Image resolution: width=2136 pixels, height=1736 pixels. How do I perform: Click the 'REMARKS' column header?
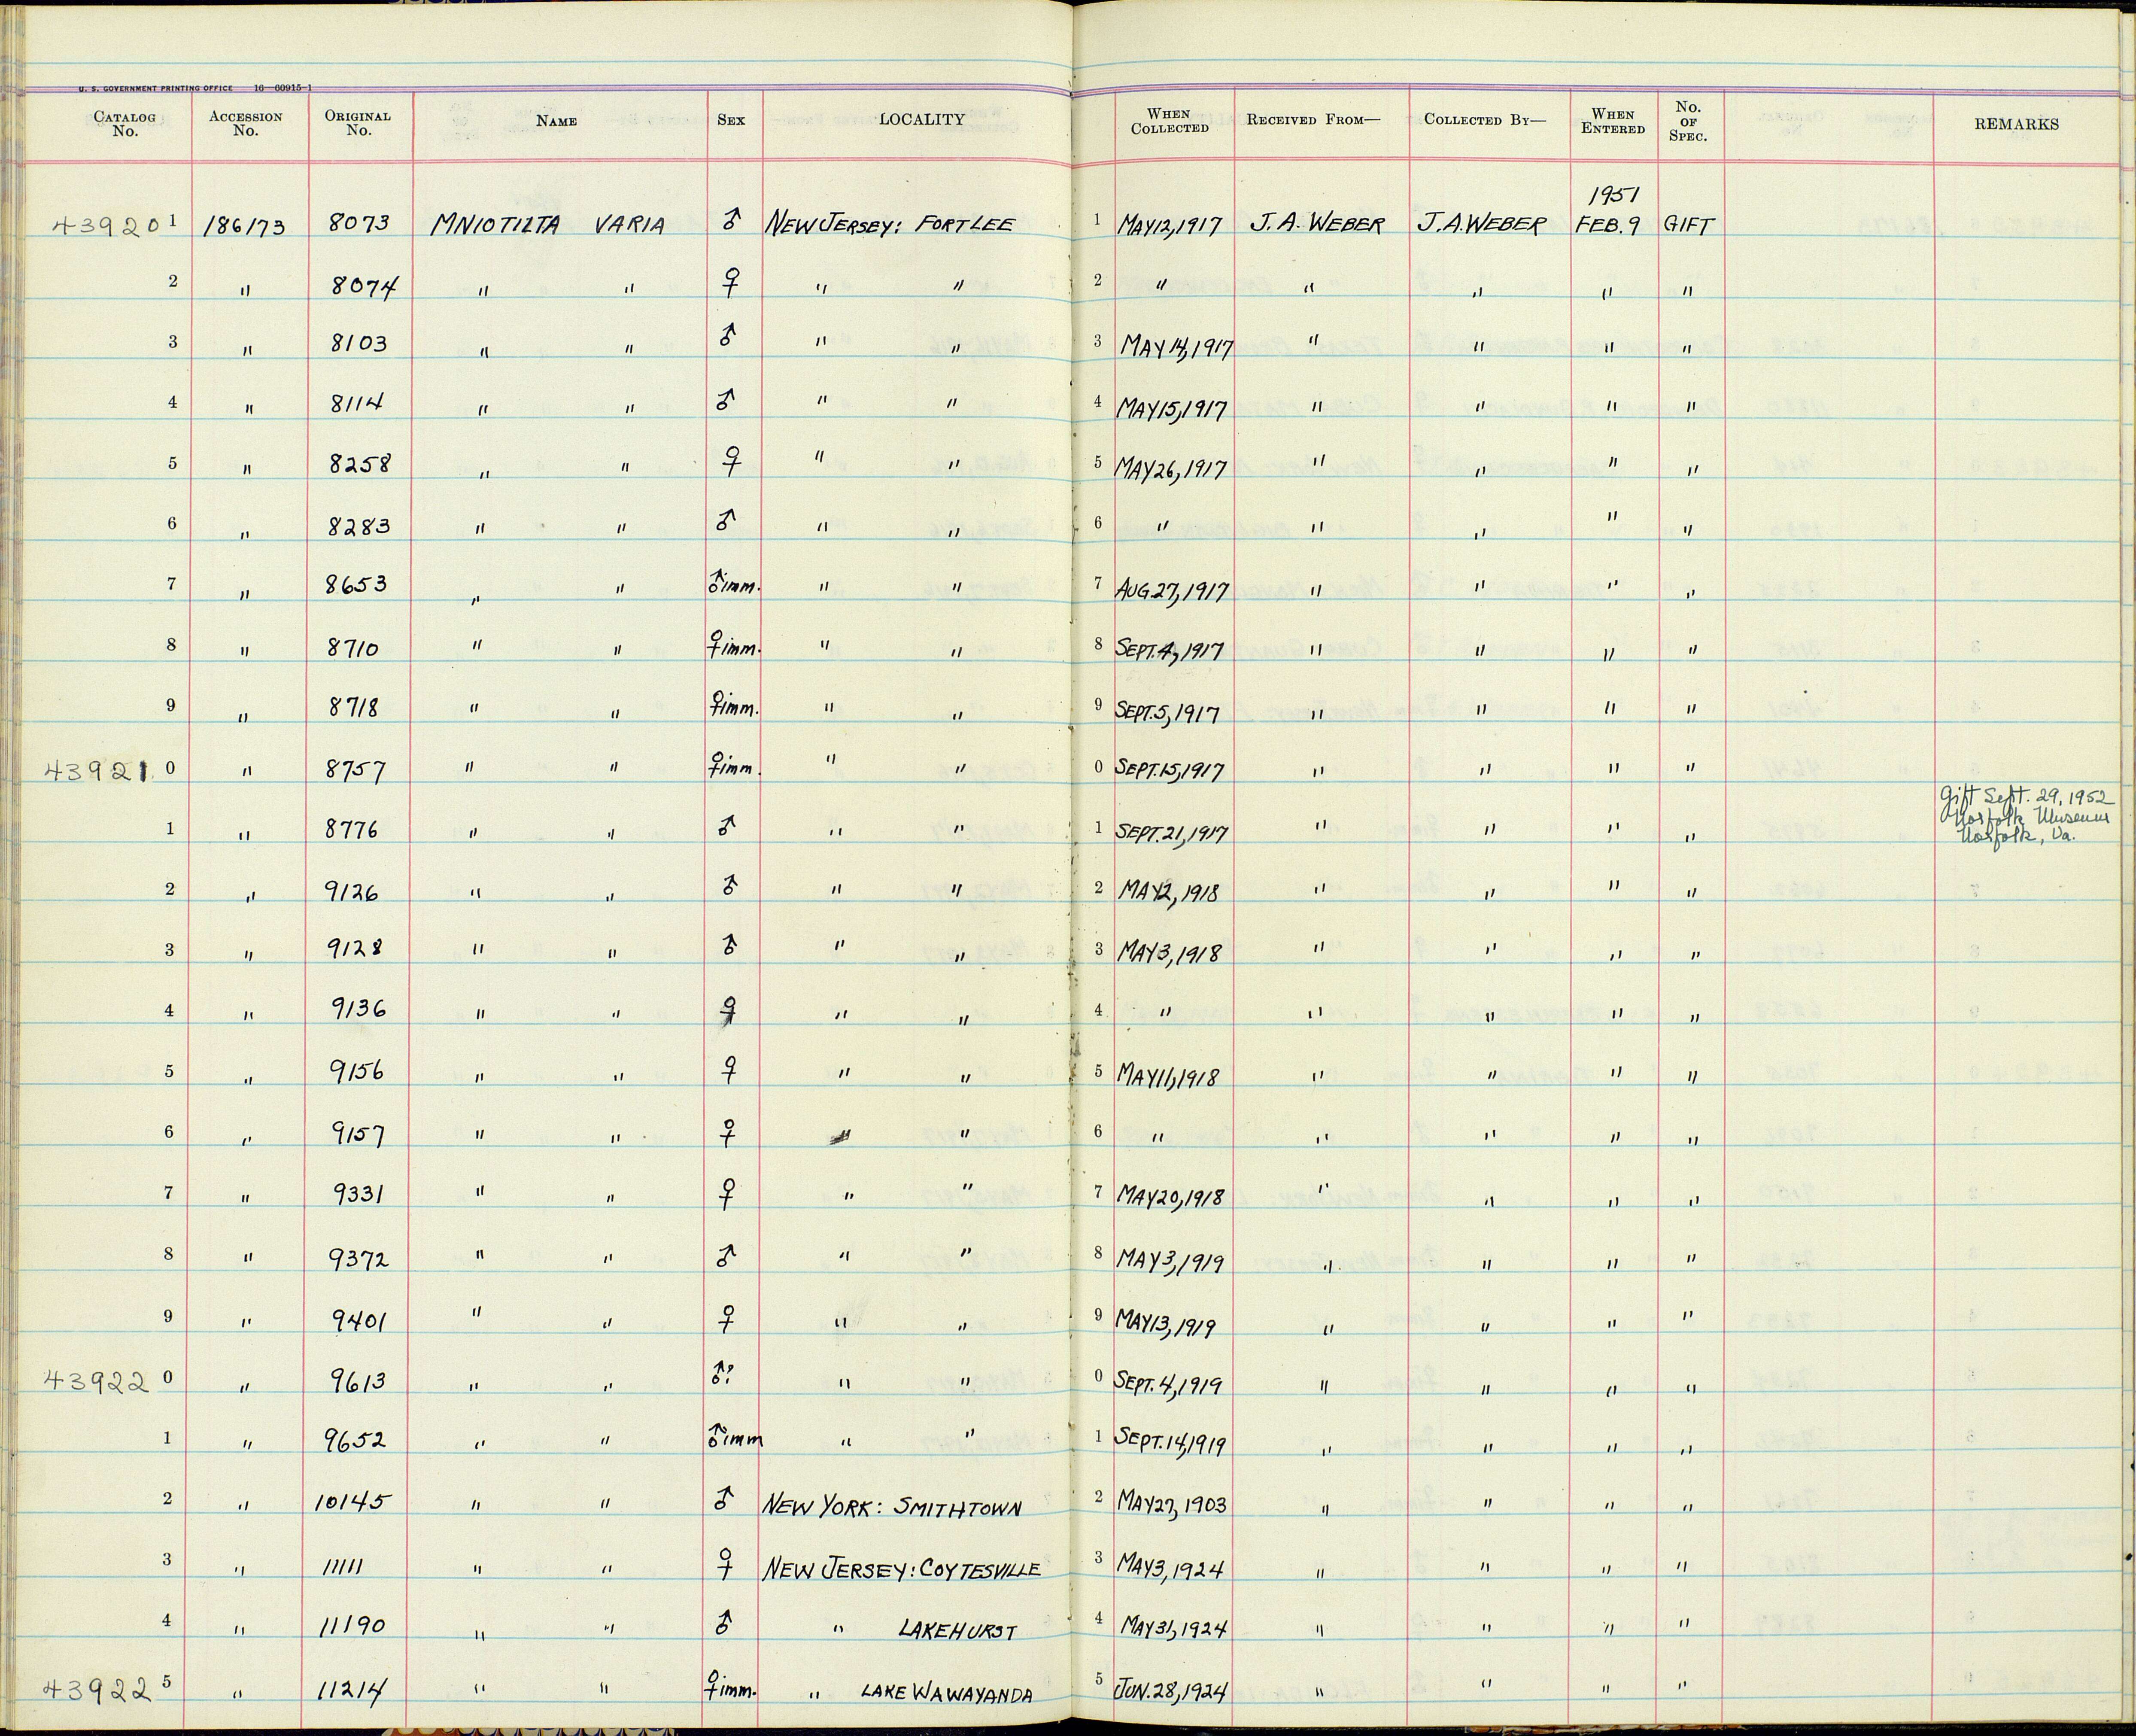coord(2016,125)
